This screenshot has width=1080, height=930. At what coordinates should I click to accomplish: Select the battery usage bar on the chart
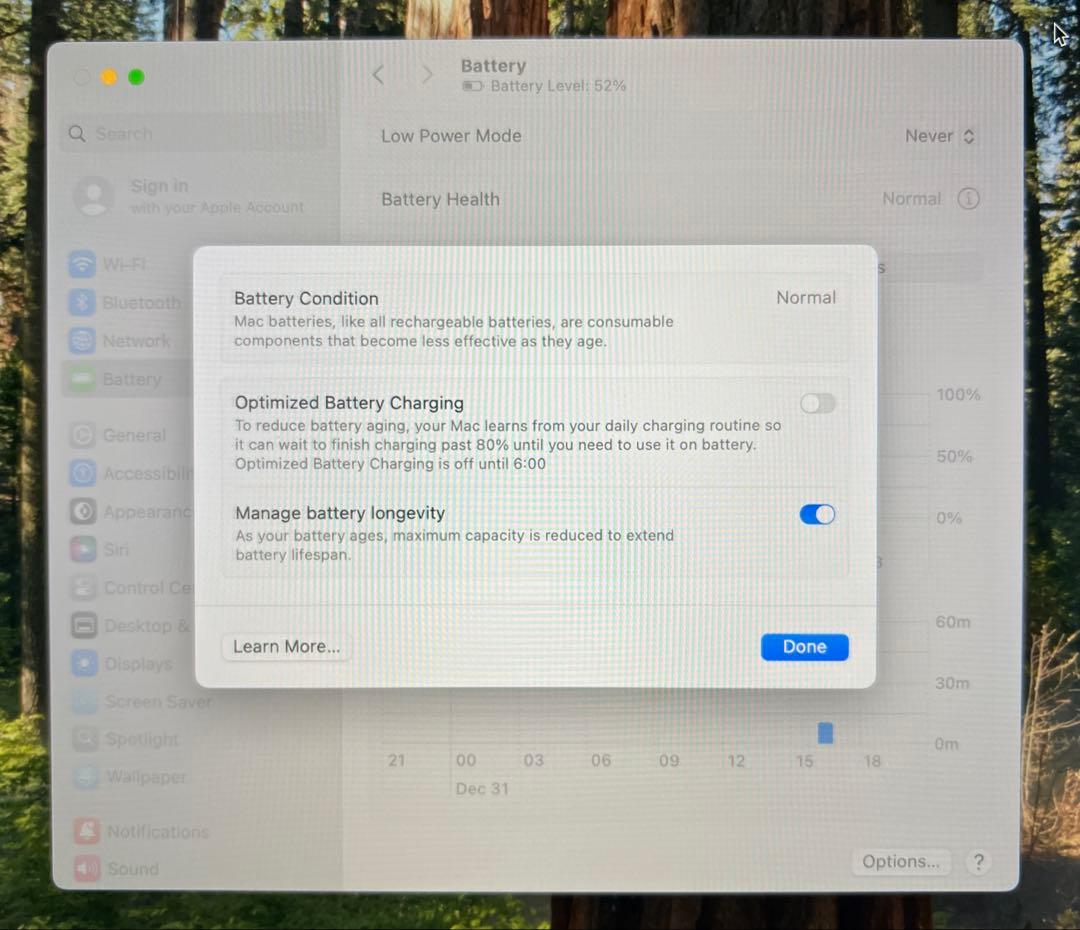824,733
